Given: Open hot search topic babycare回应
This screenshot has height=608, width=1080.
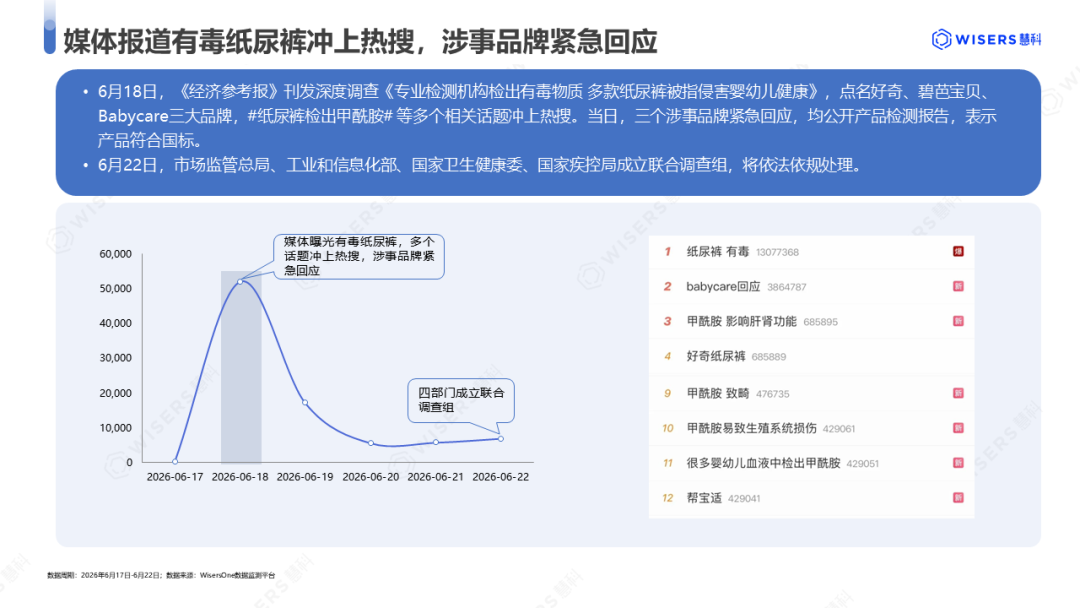Looking at the screenshot, I should click(x=723, y=286).
